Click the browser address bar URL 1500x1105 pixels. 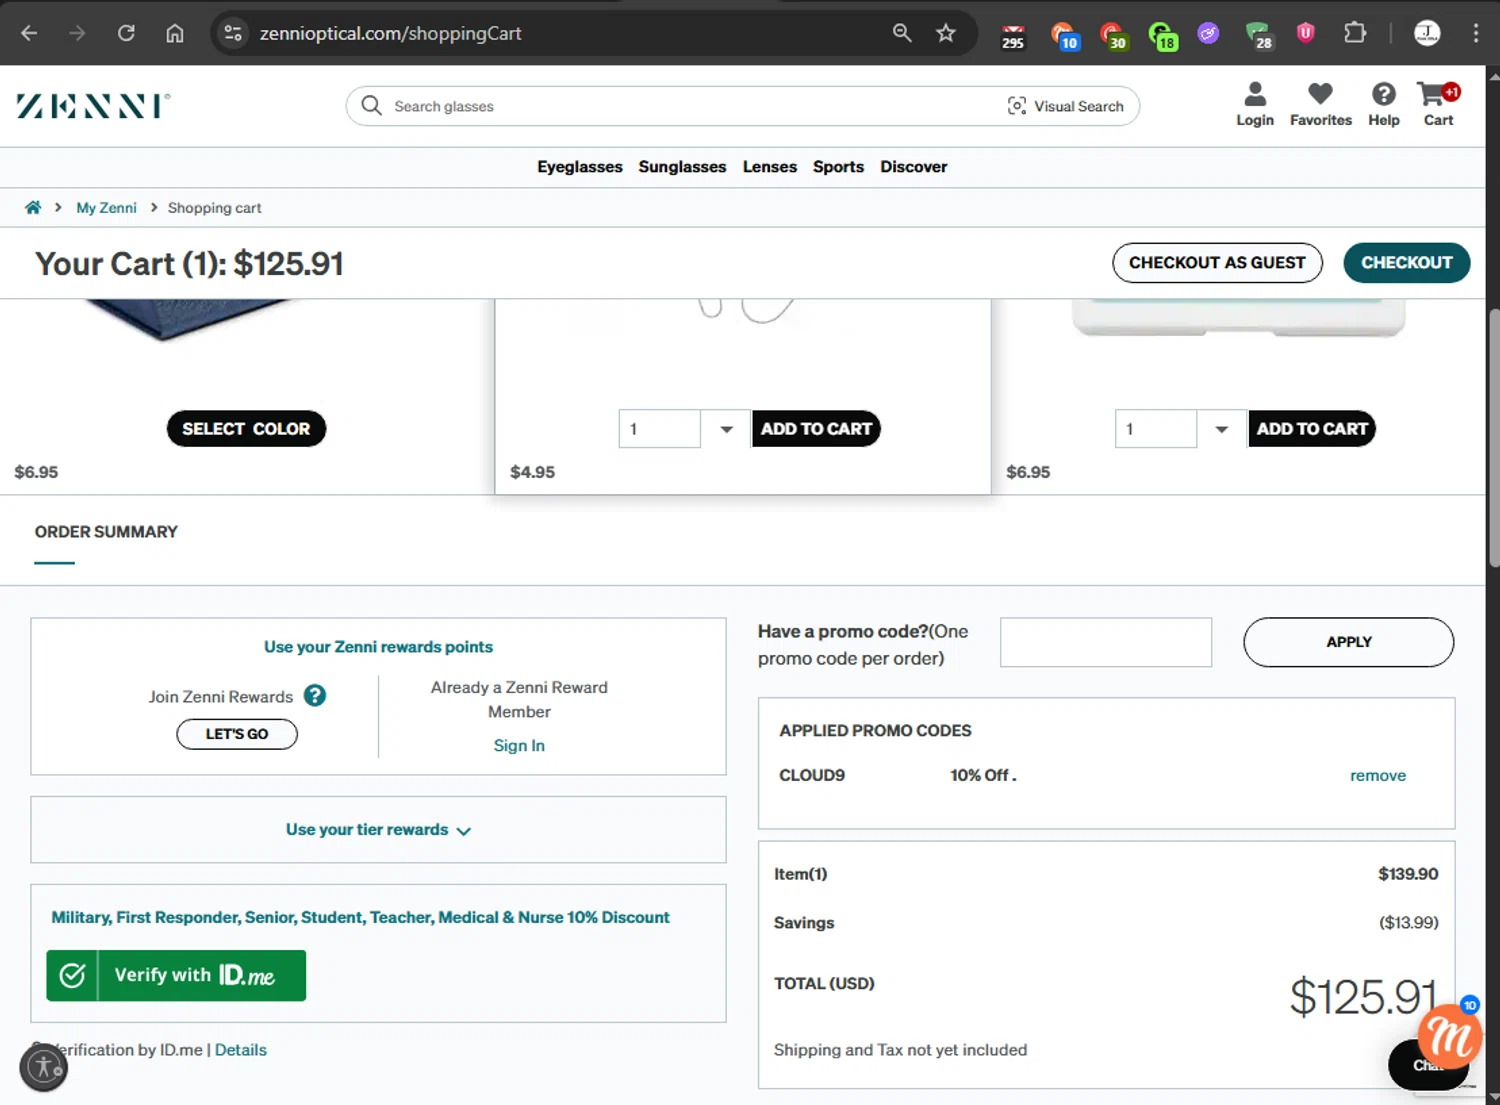tap(390, 33)
